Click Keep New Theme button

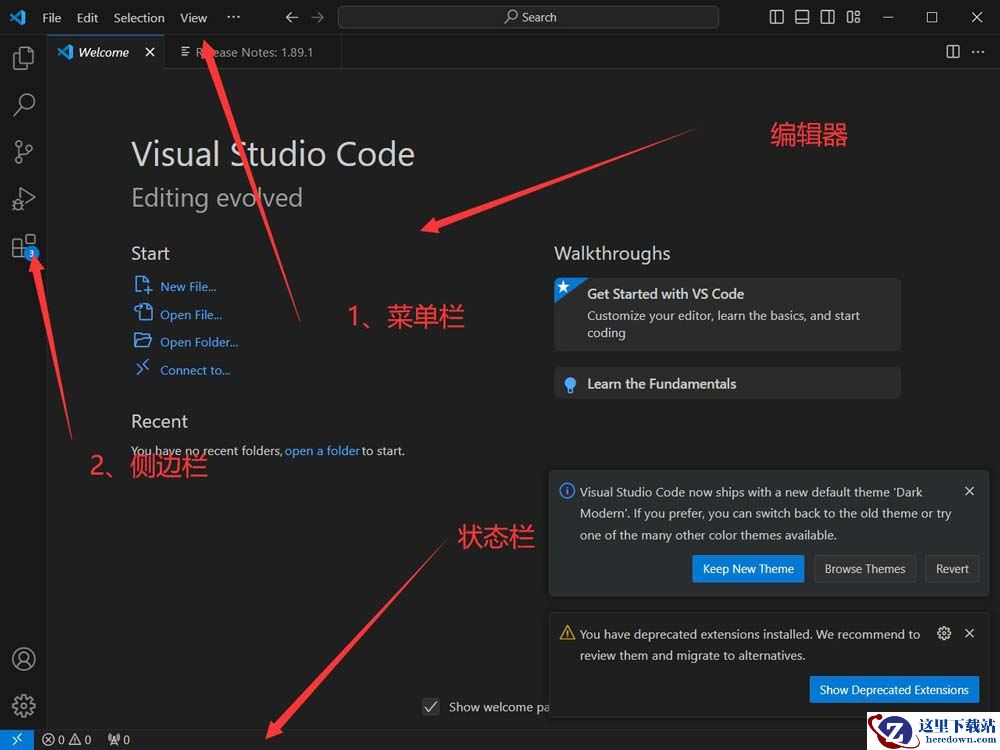click(x=748, y=569)
